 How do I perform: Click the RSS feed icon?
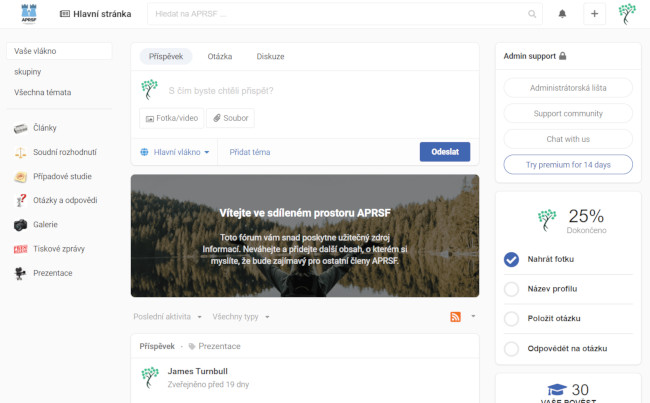pyautogui.click(x=456, y=317)
